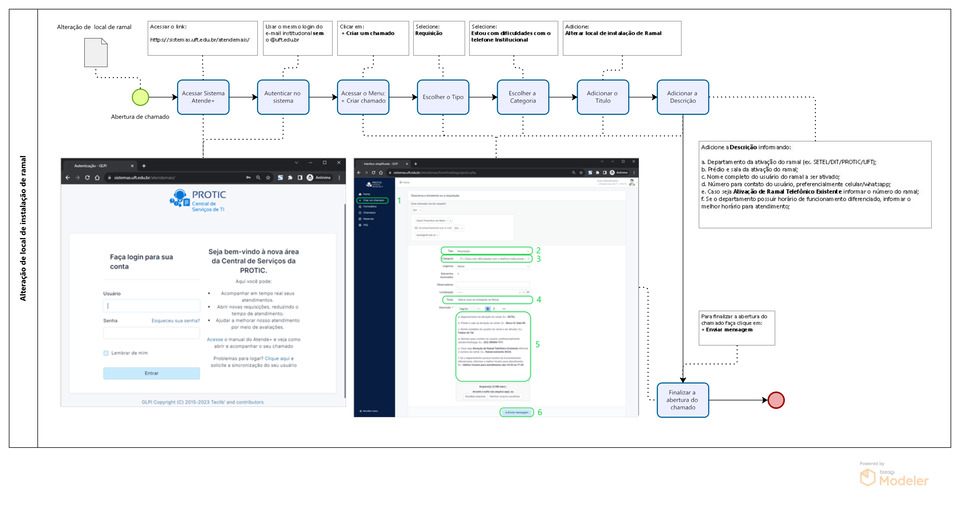Click into the Usuário input field

pos(151,304)
